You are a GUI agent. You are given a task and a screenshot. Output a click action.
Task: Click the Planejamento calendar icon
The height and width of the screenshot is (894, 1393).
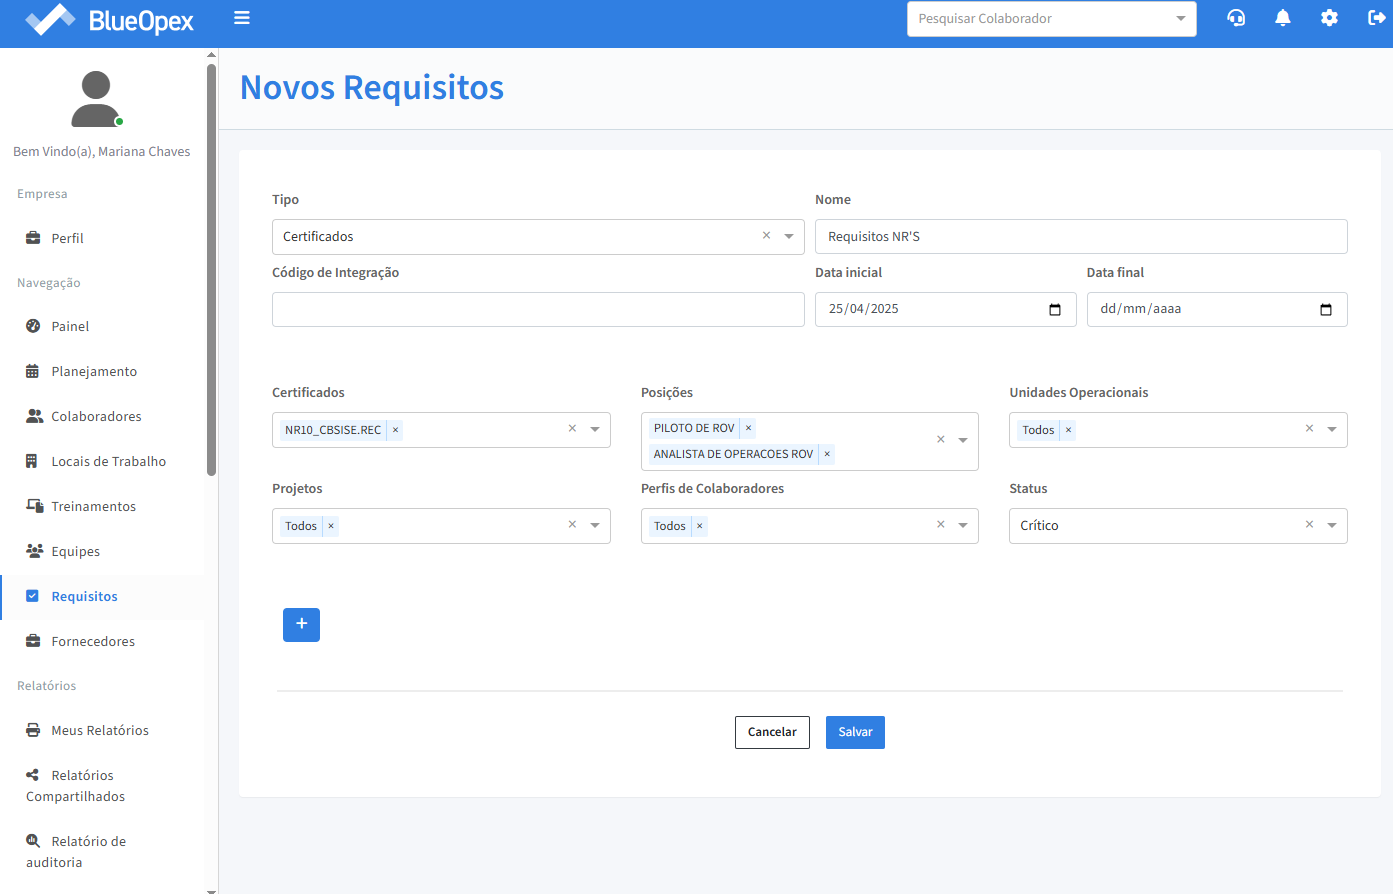pos(33,371)
